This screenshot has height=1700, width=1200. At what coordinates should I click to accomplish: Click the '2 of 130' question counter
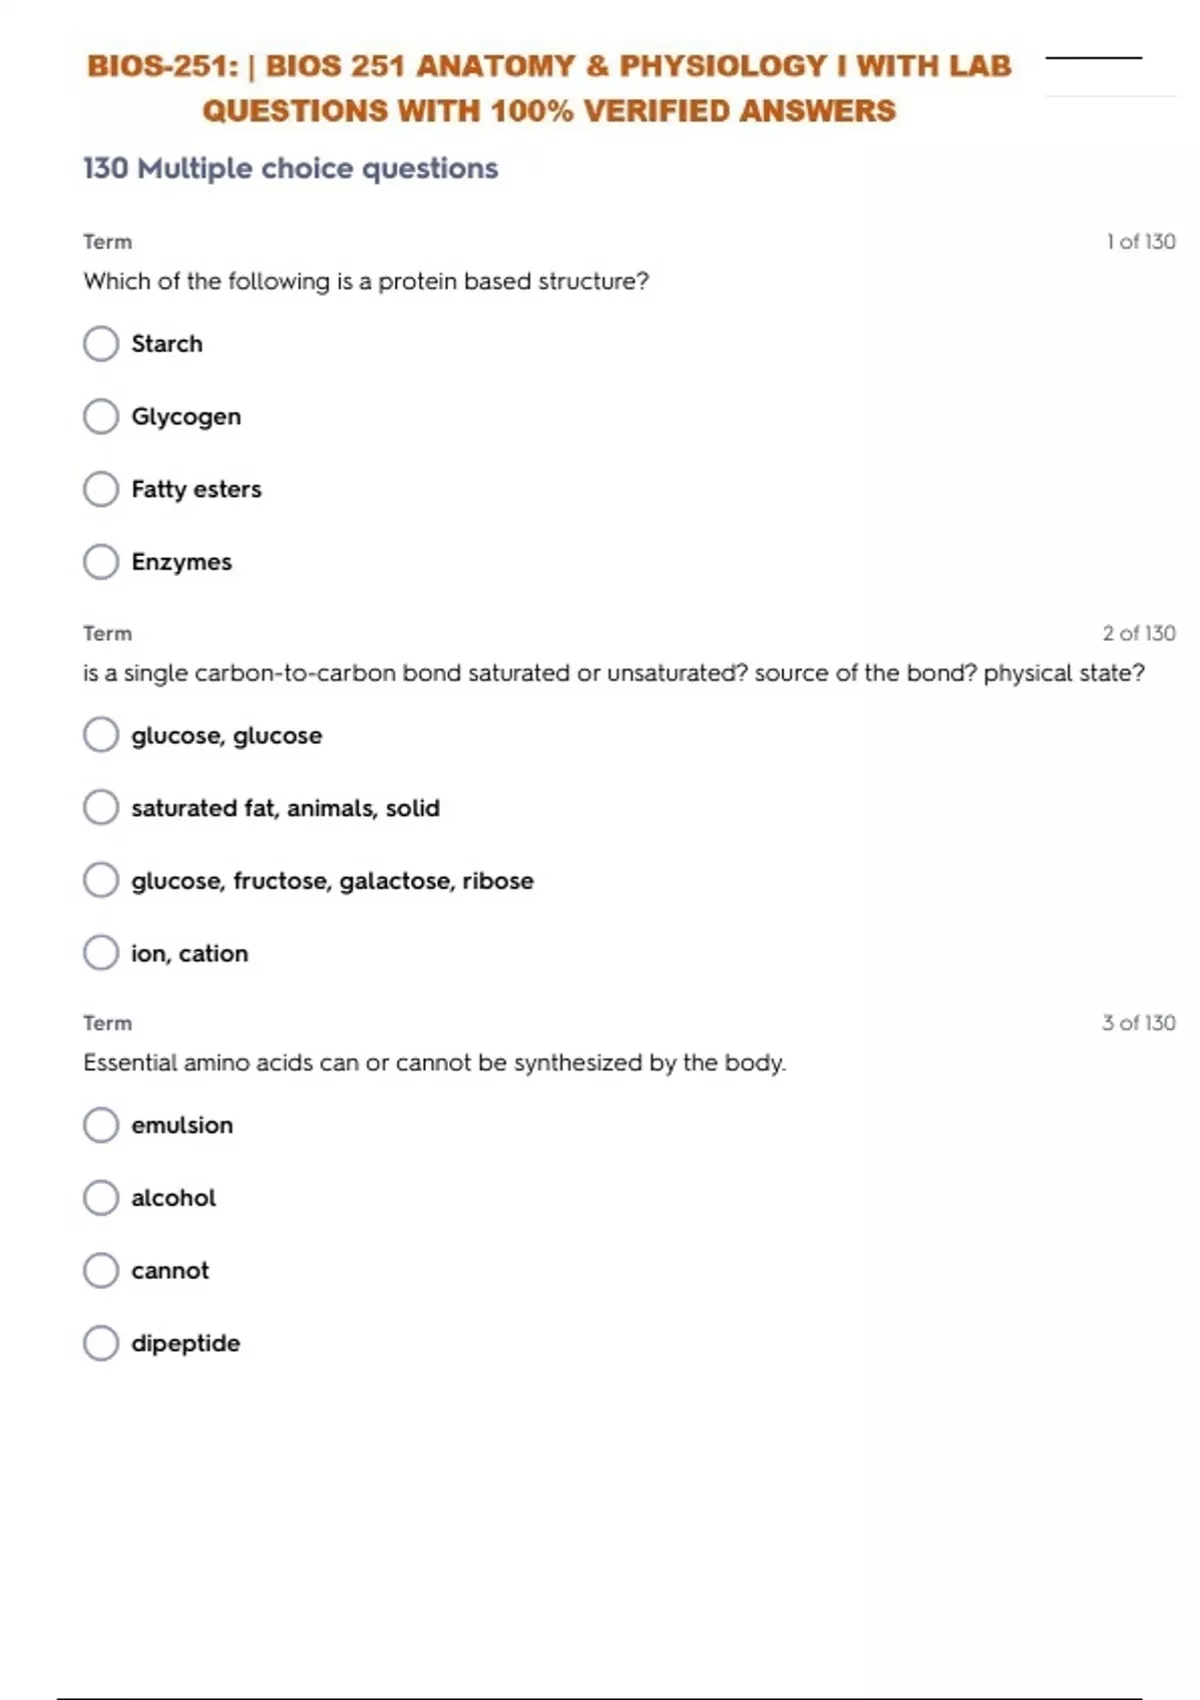point(1138,633)
